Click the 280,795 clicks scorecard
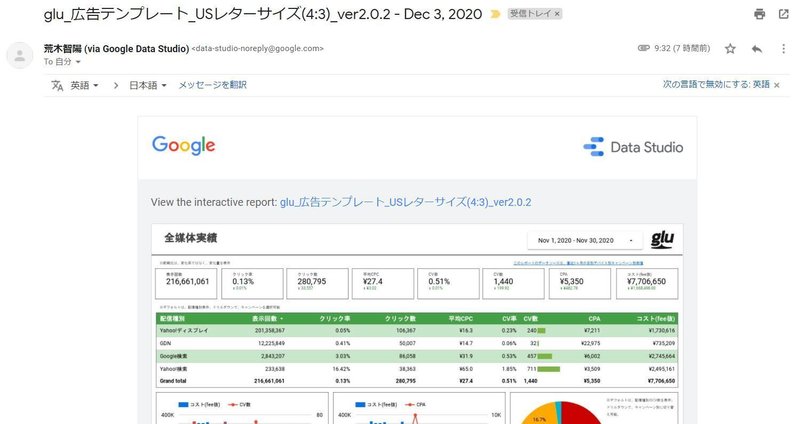Image resolution: width=800 pixels, height=424 pixels. tap(317, 283)
